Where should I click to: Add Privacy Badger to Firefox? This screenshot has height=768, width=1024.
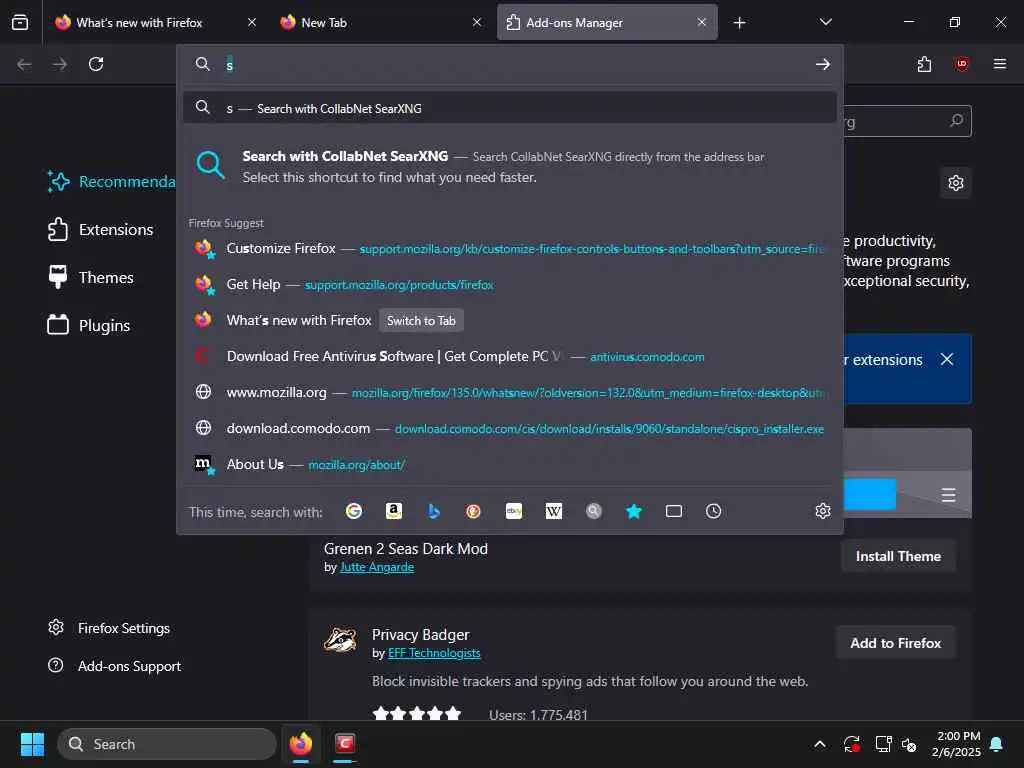tap(895, 643)
